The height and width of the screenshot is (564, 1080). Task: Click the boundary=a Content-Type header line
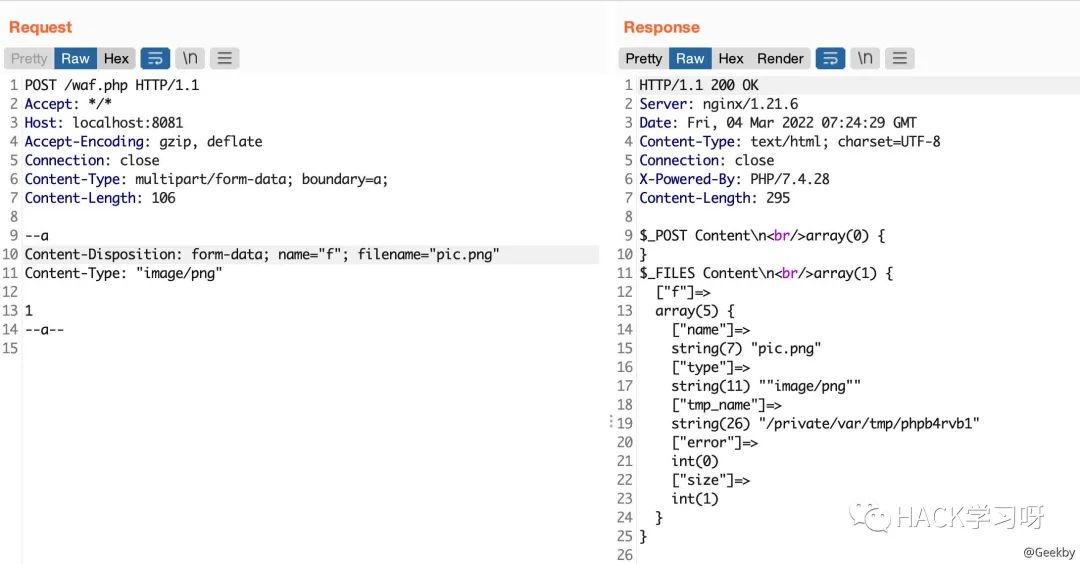point(206,179)
